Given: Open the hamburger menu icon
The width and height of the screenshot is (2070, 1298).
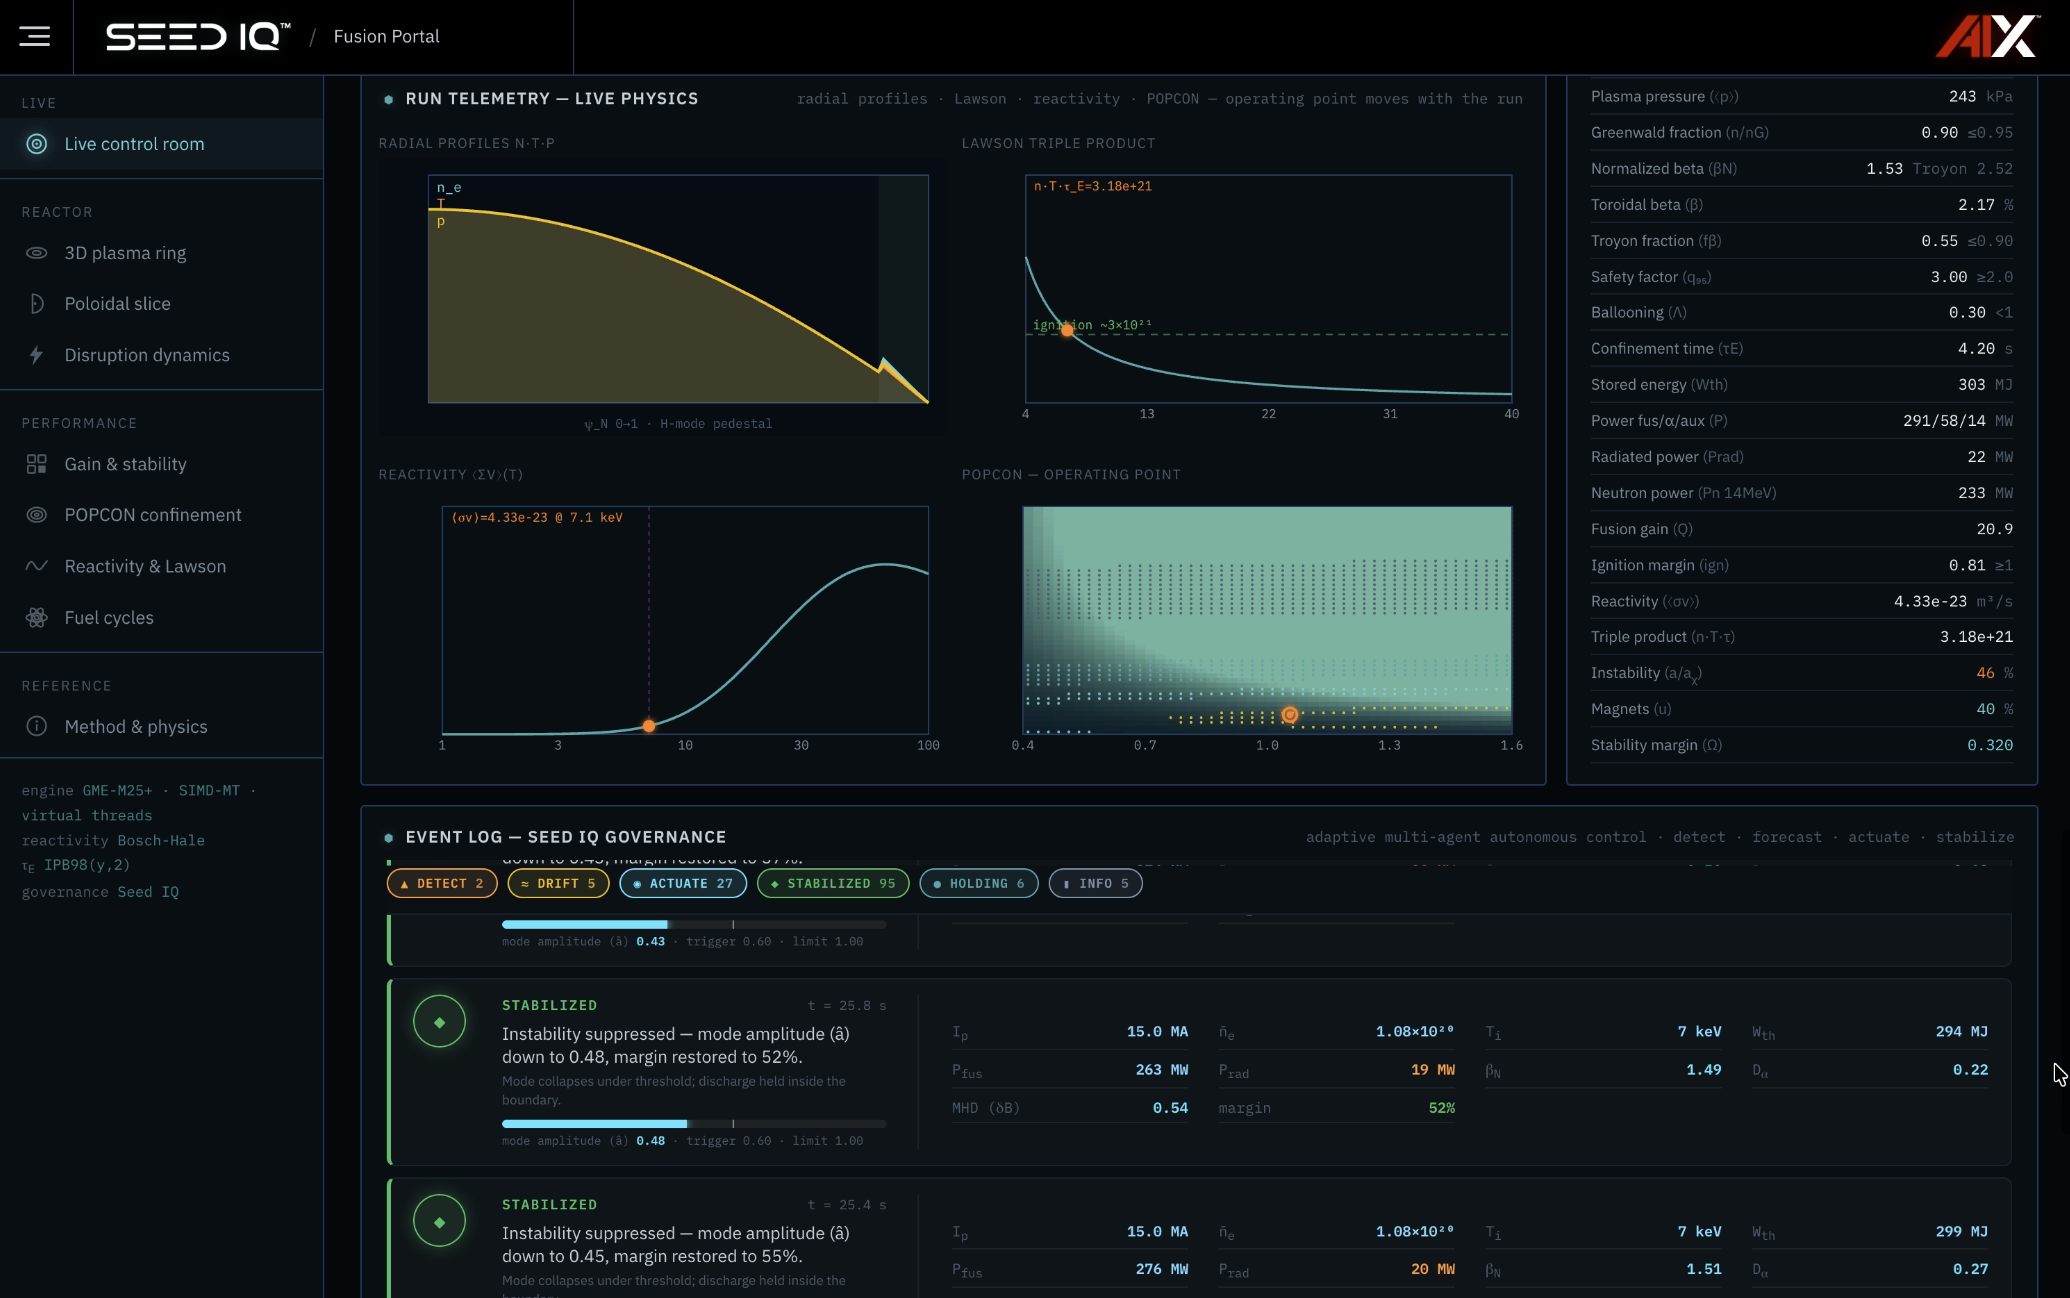Looking at the screenshot, I should click(35, 37).
